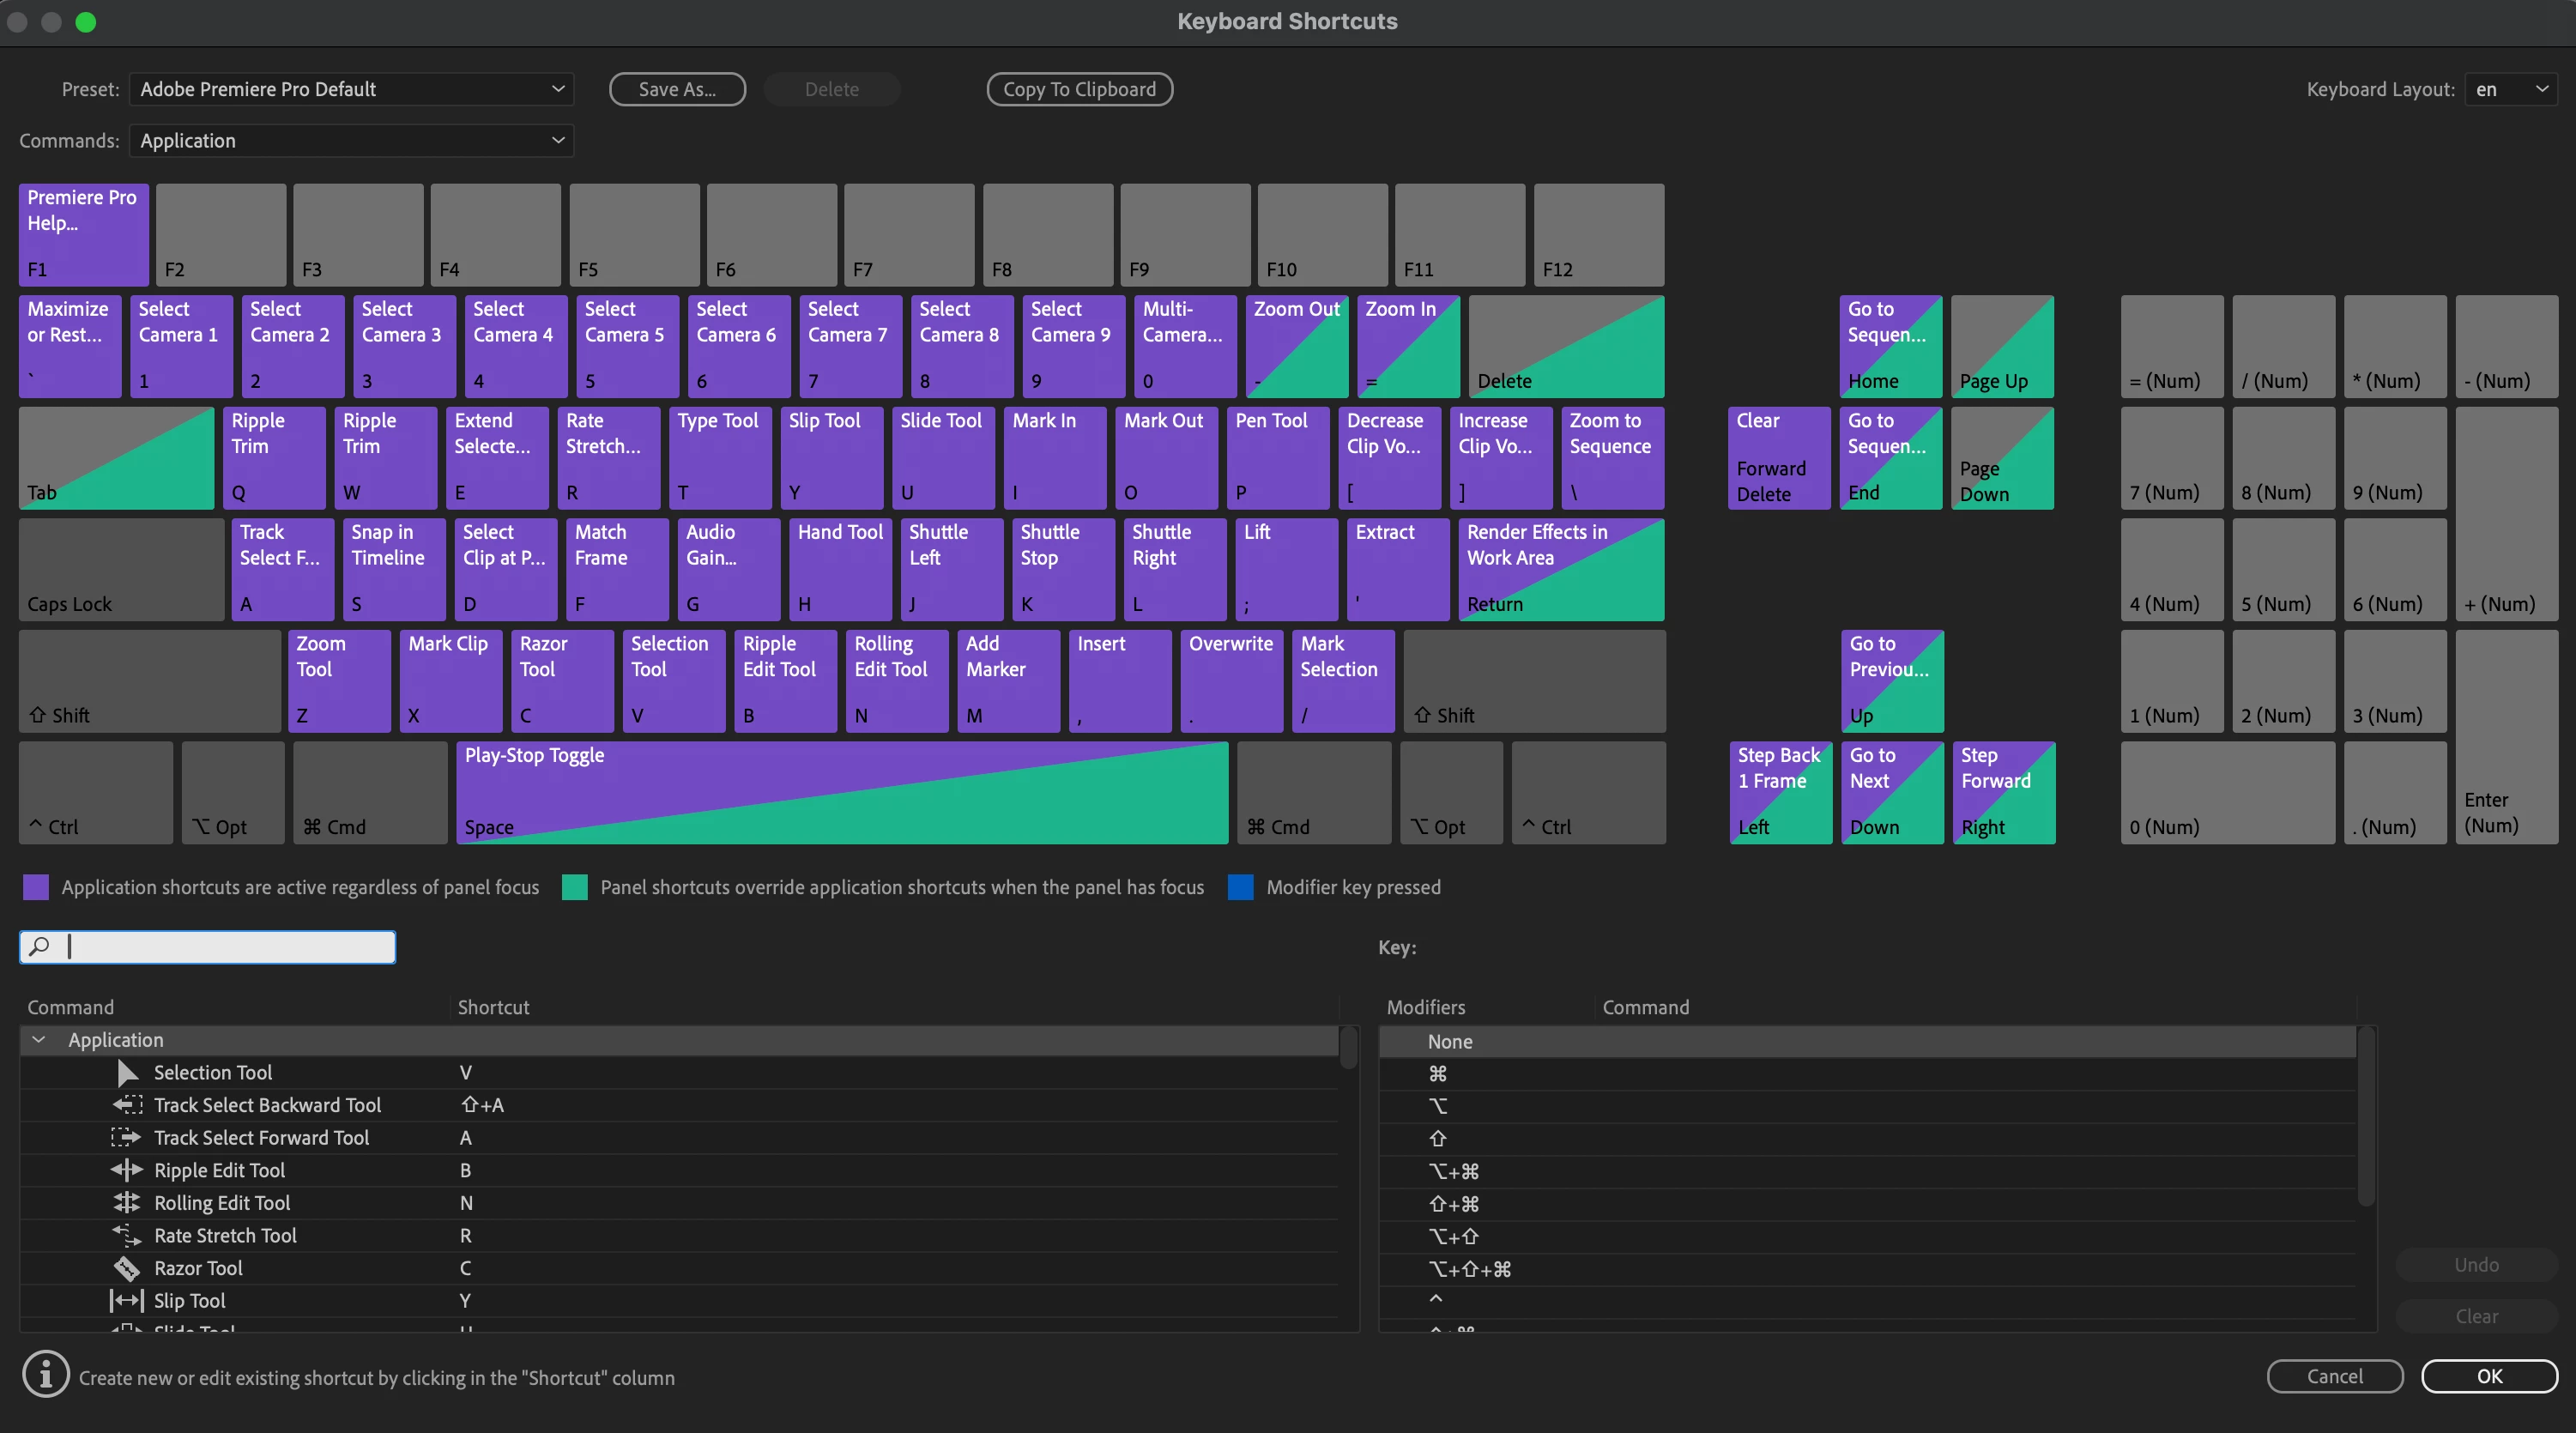Screen dimensions: 2576x1433
Task: Click the Razor Tool icon in list
Action: point(127,1268)
